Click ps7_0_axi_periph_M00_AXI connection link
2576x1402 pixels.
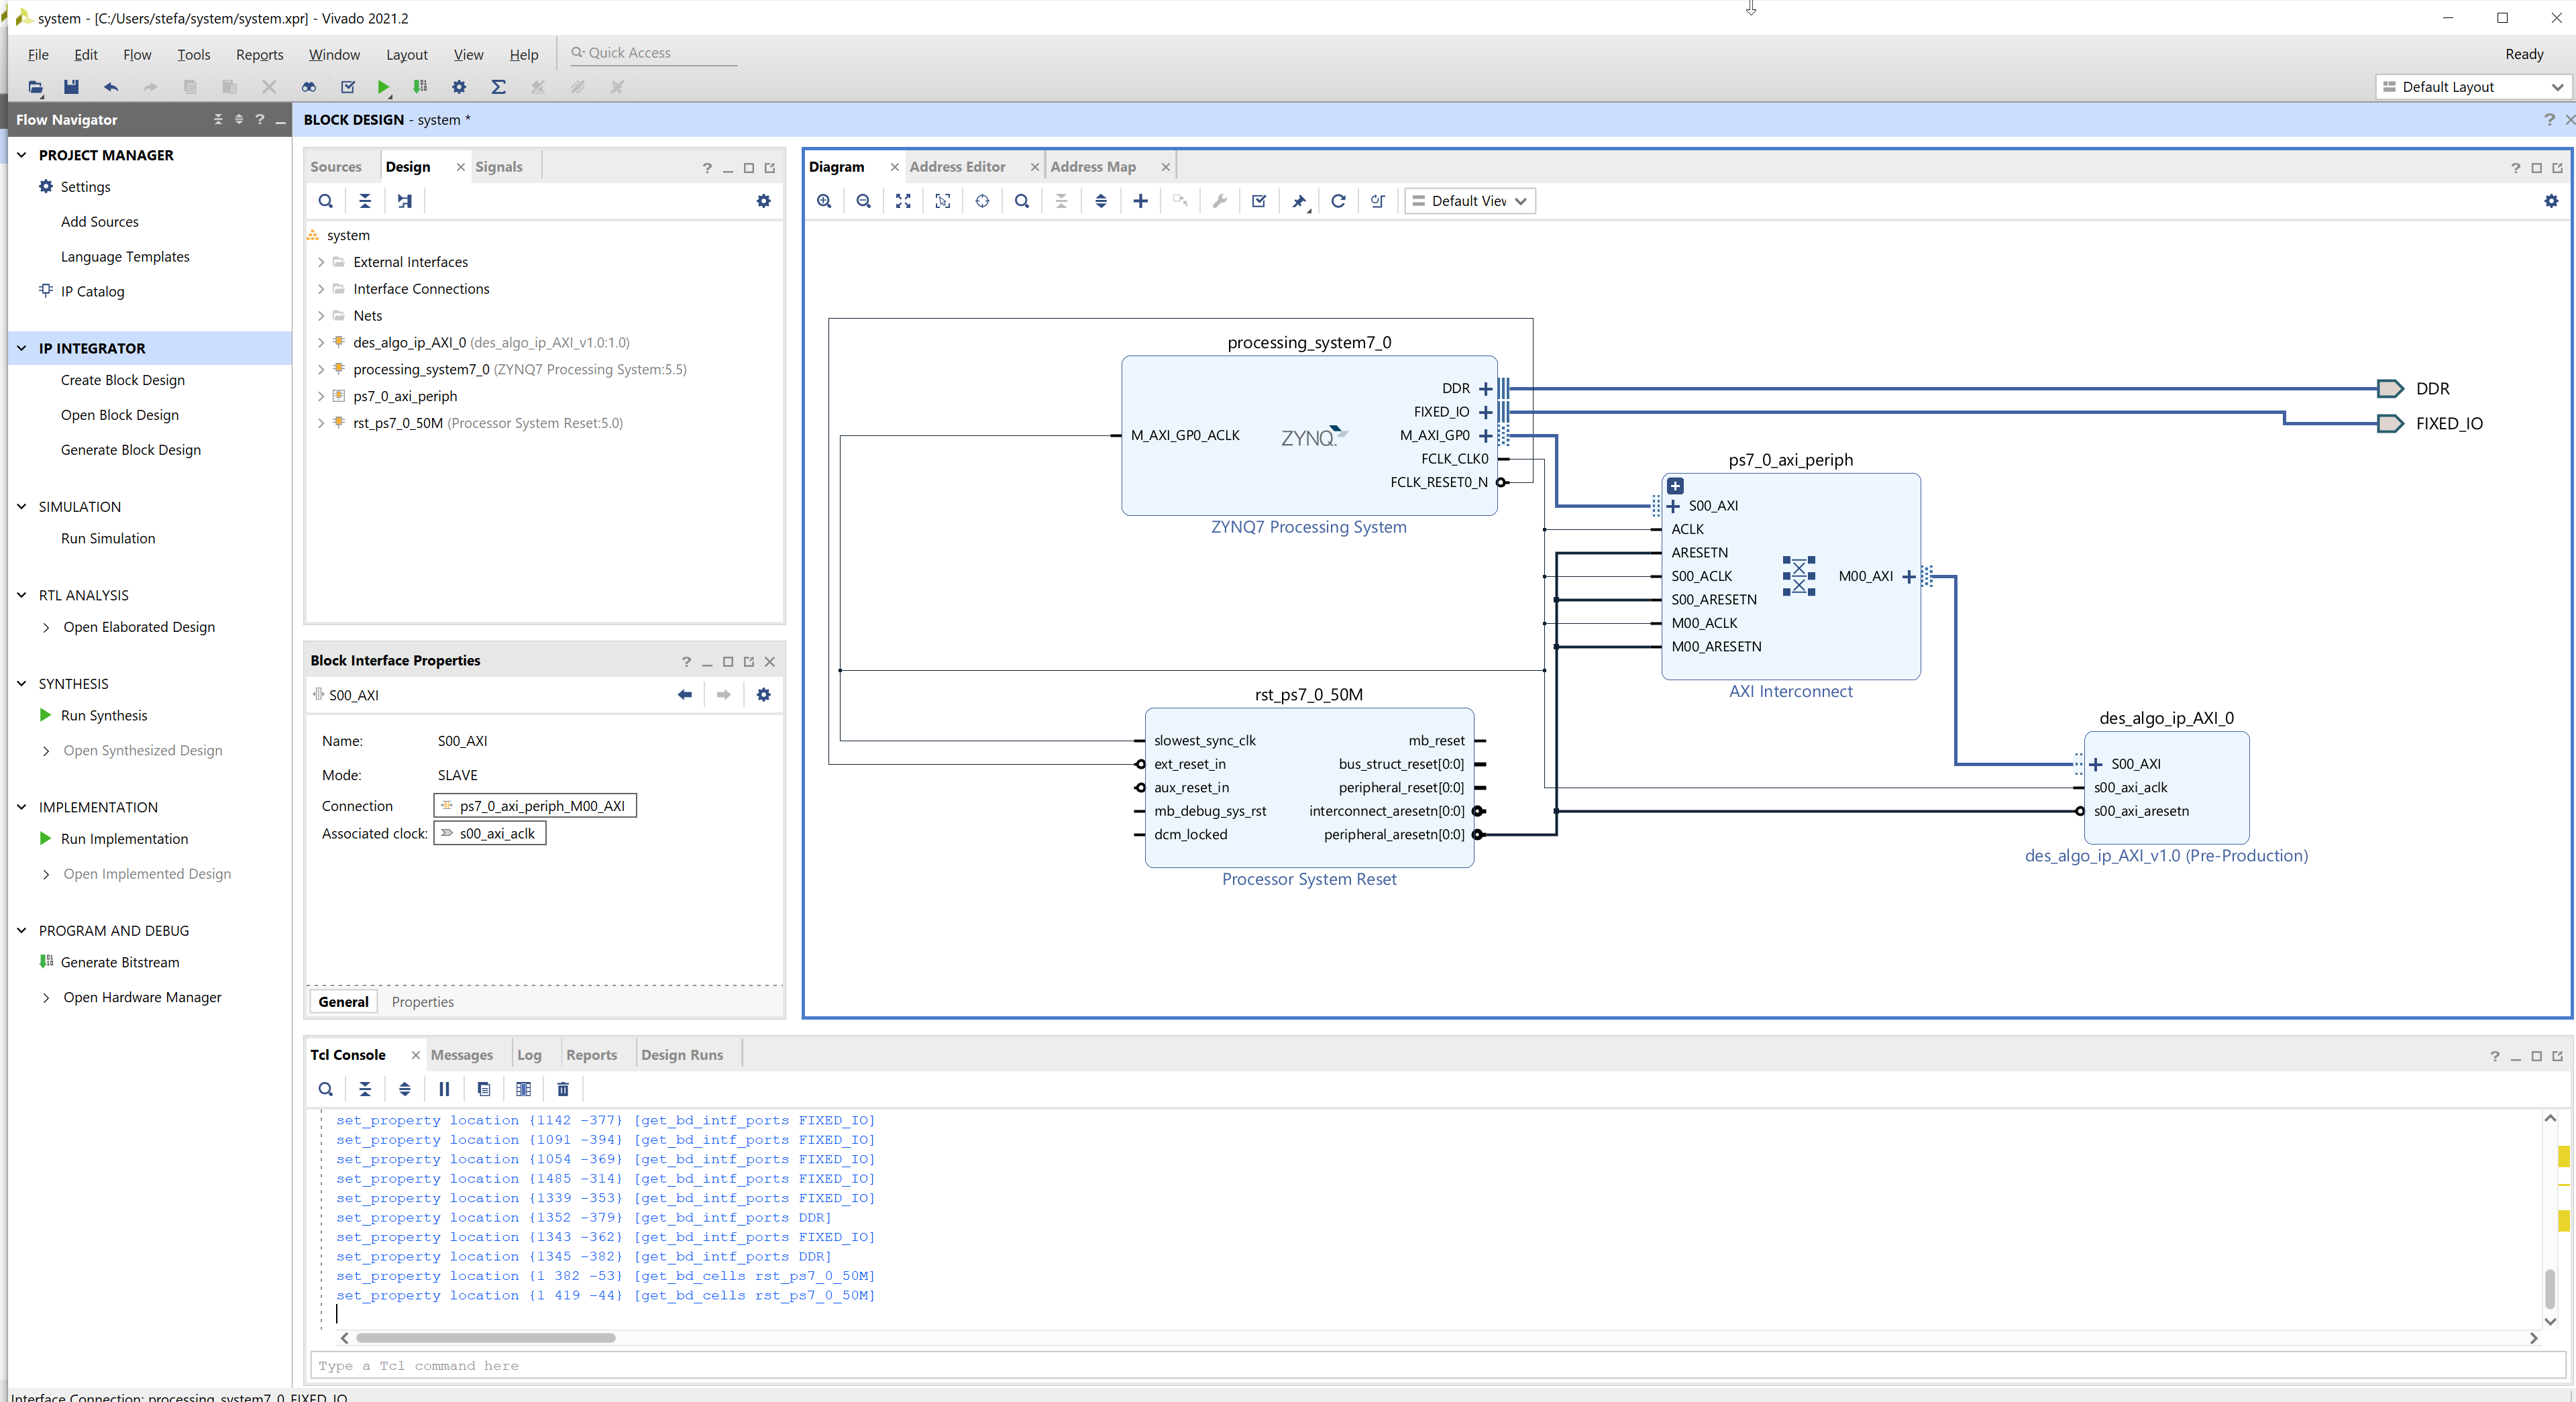pyautogui.click(x=542, y=806)
